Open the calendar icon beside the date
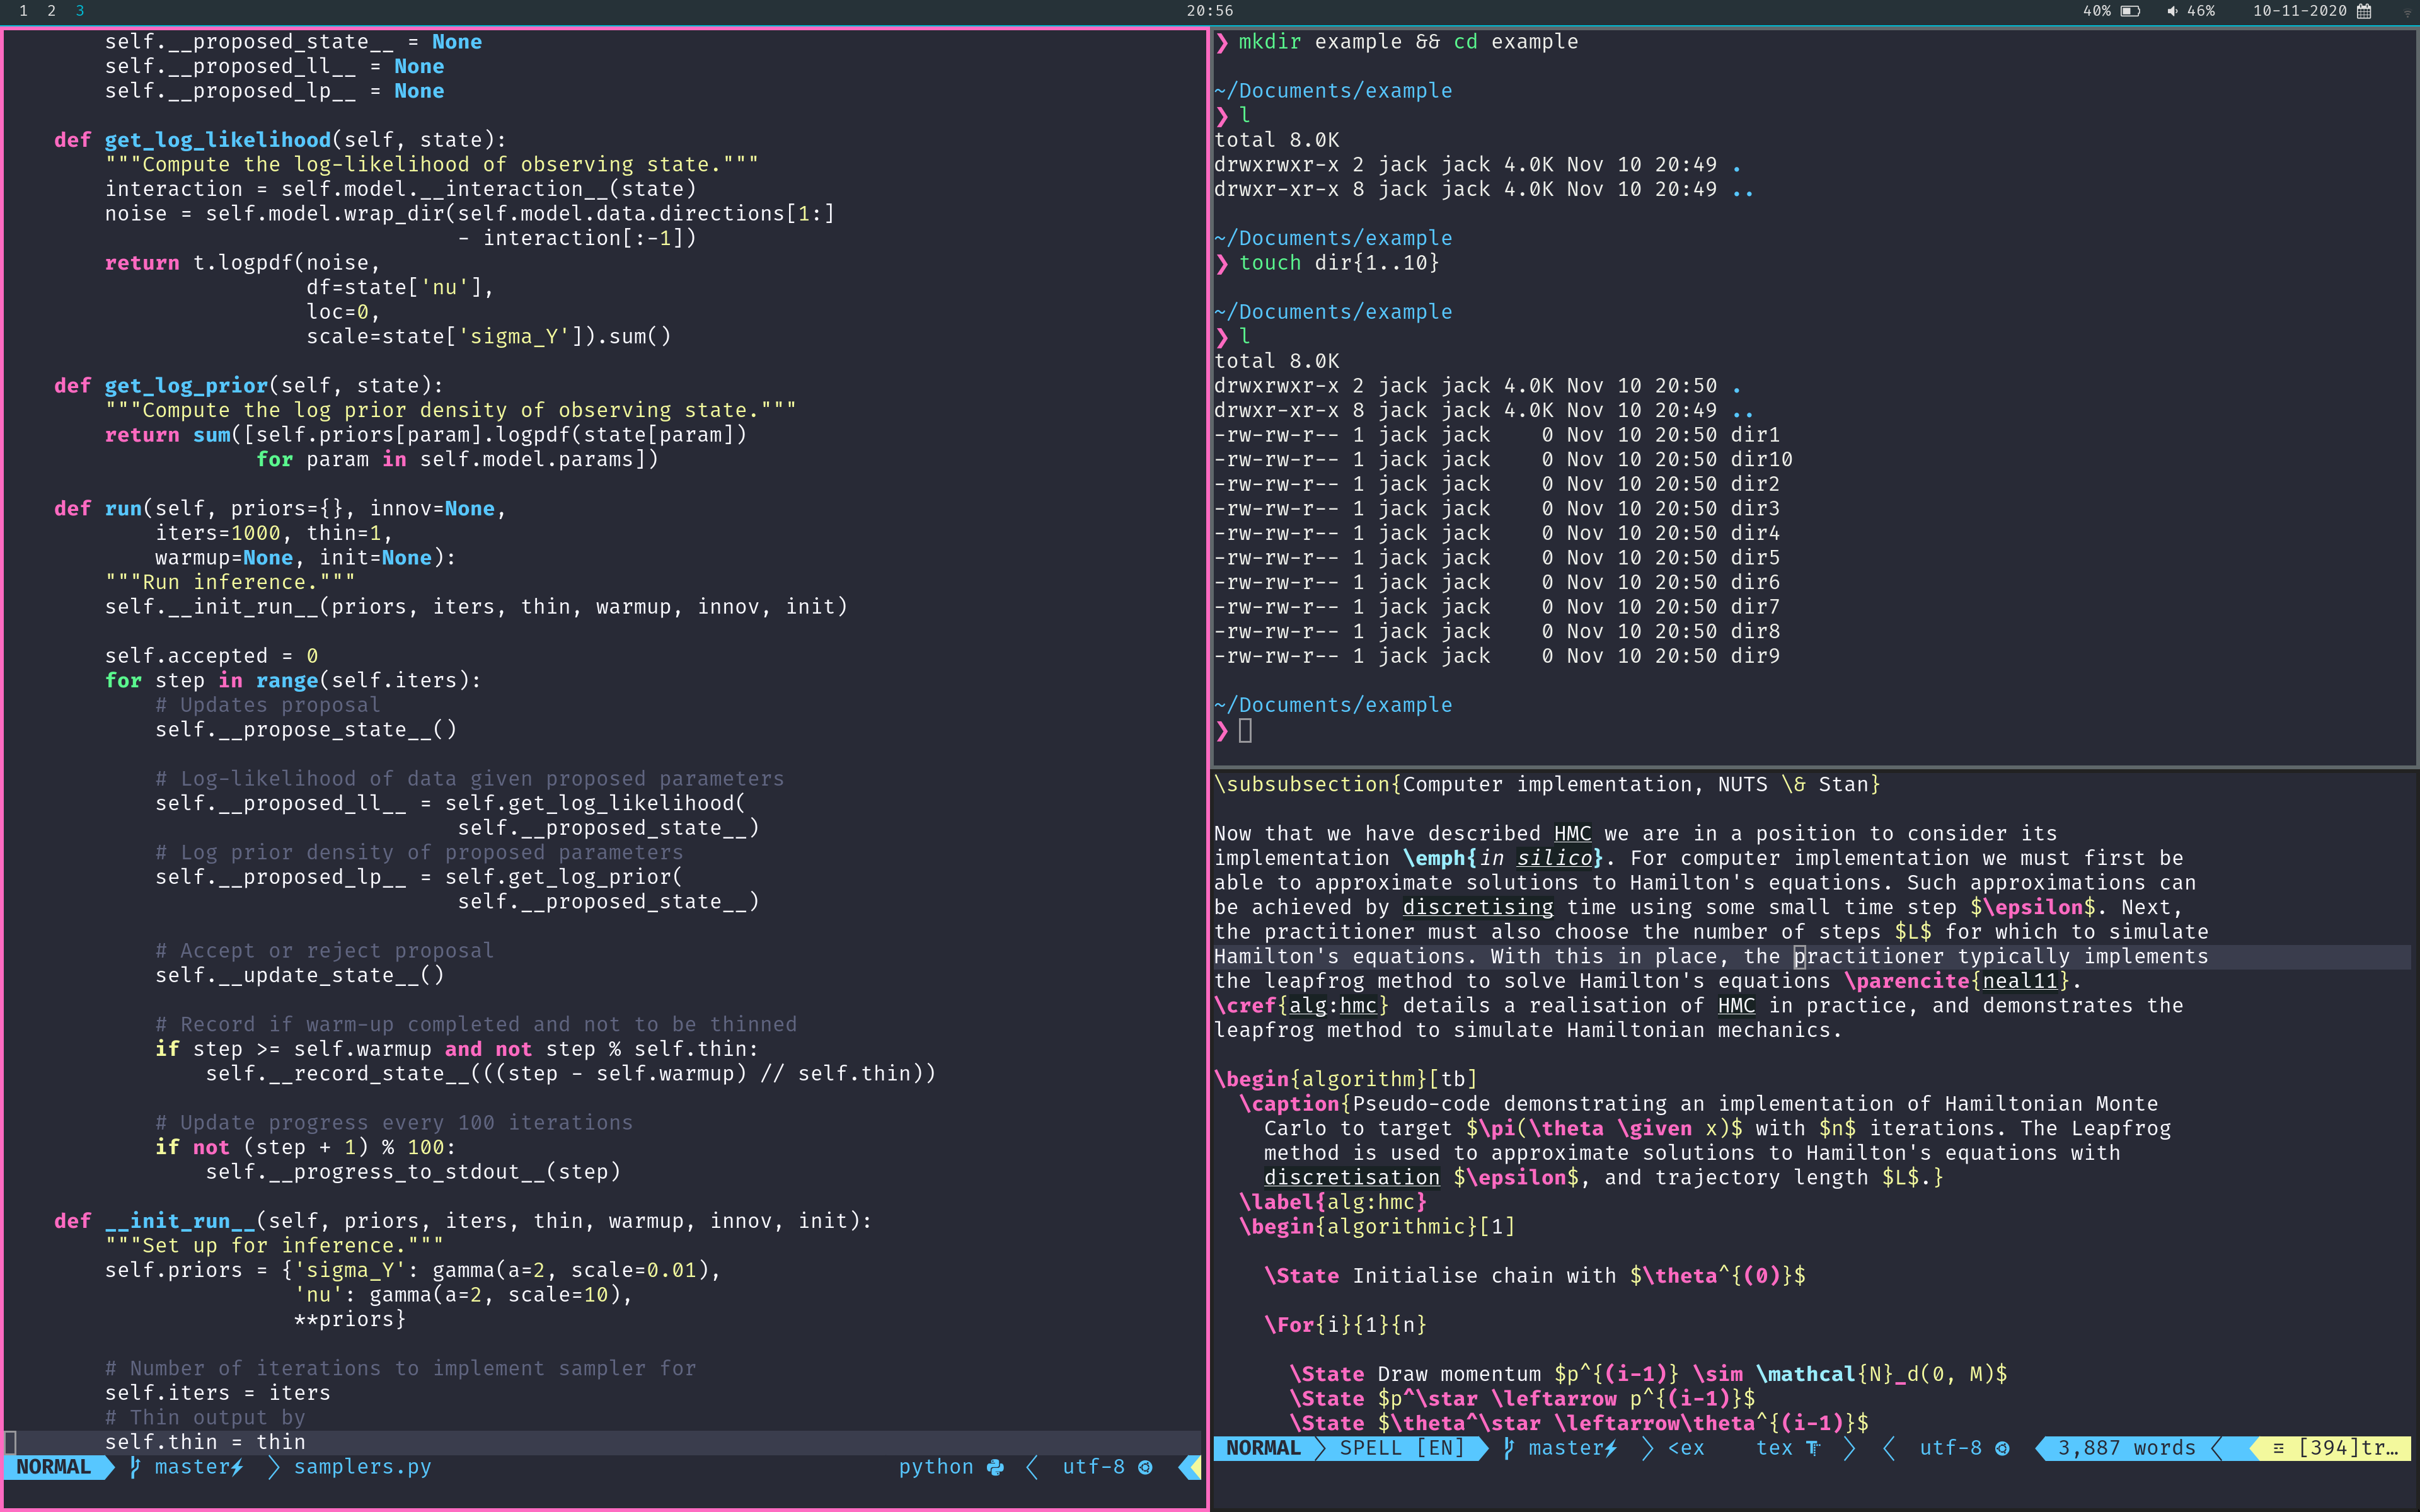Viewport: 2420px width, 1512px height. 2365,11
